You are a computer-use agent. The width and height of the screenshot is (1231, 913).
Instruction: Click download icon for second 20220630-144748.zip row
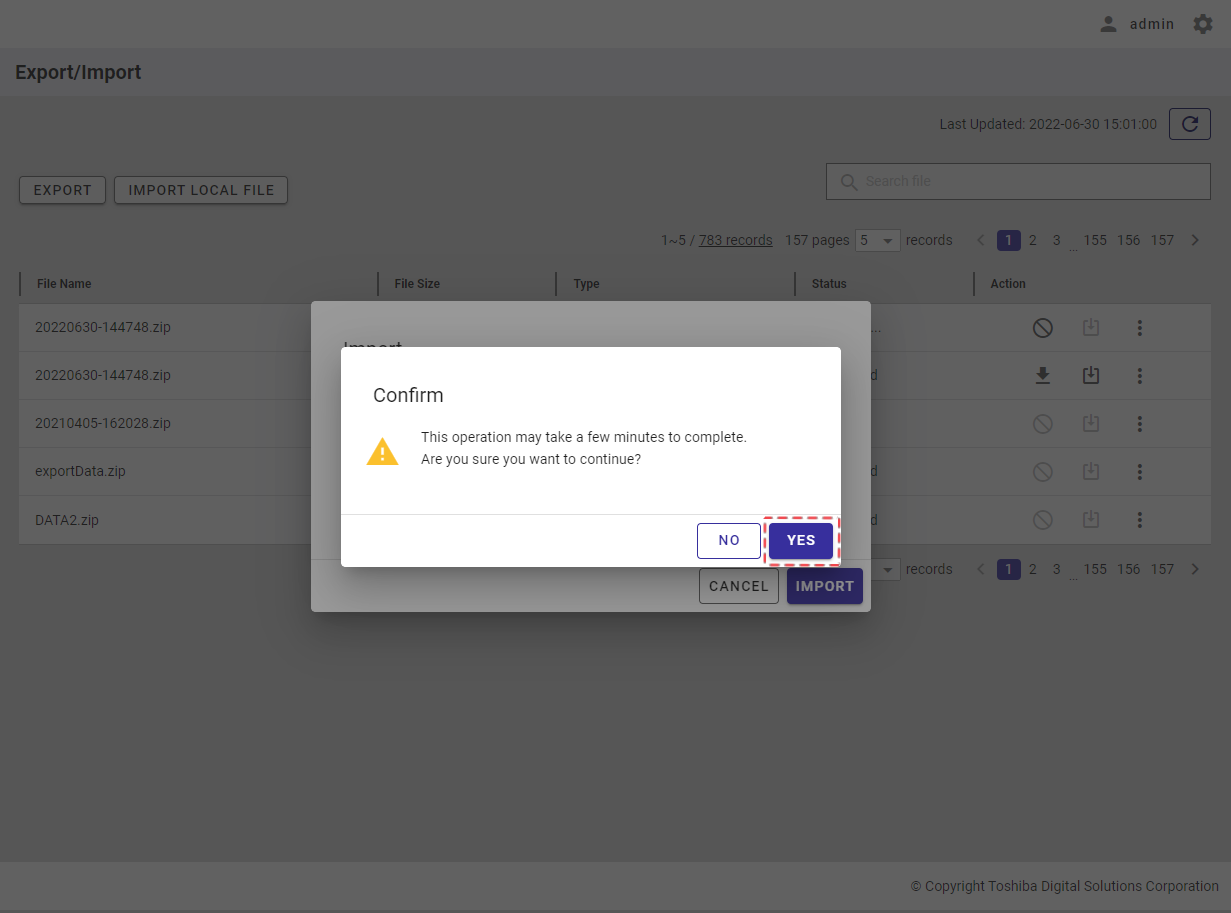tap(1042, 376)
